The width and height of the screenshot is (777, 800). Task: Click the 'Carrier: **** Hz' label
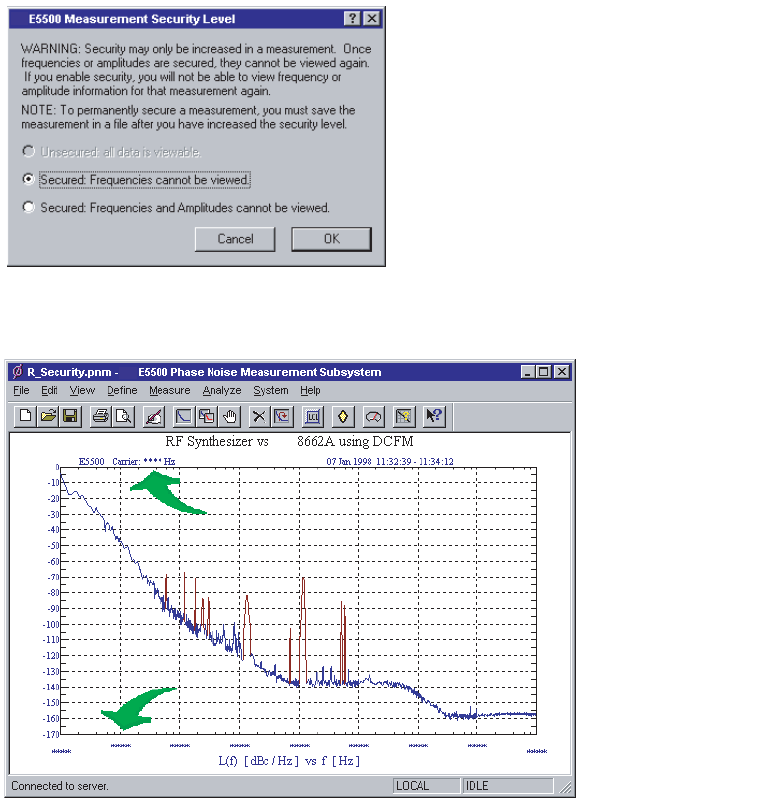[143, 461]
